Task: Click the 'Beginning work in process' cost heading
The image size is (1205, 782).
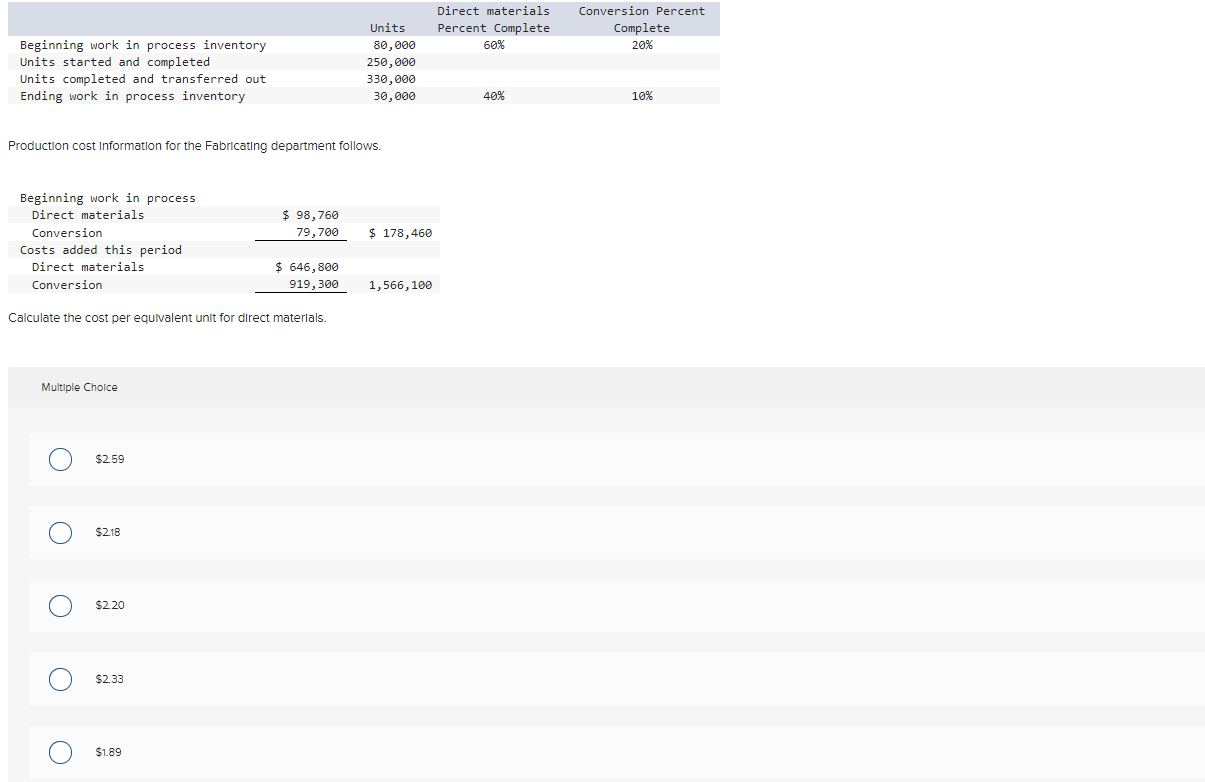Action: click(108, 198)
